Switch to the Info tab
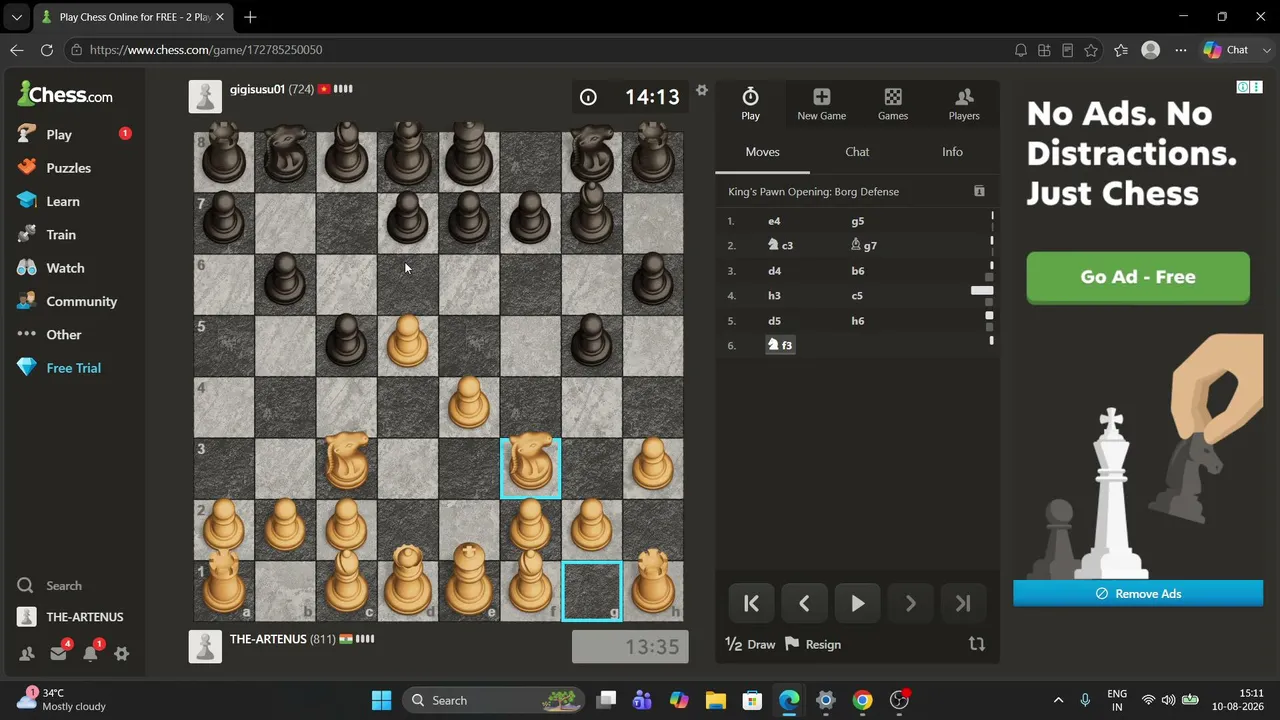The height and width of the screenshot is (720, 1280). [952, 152]
